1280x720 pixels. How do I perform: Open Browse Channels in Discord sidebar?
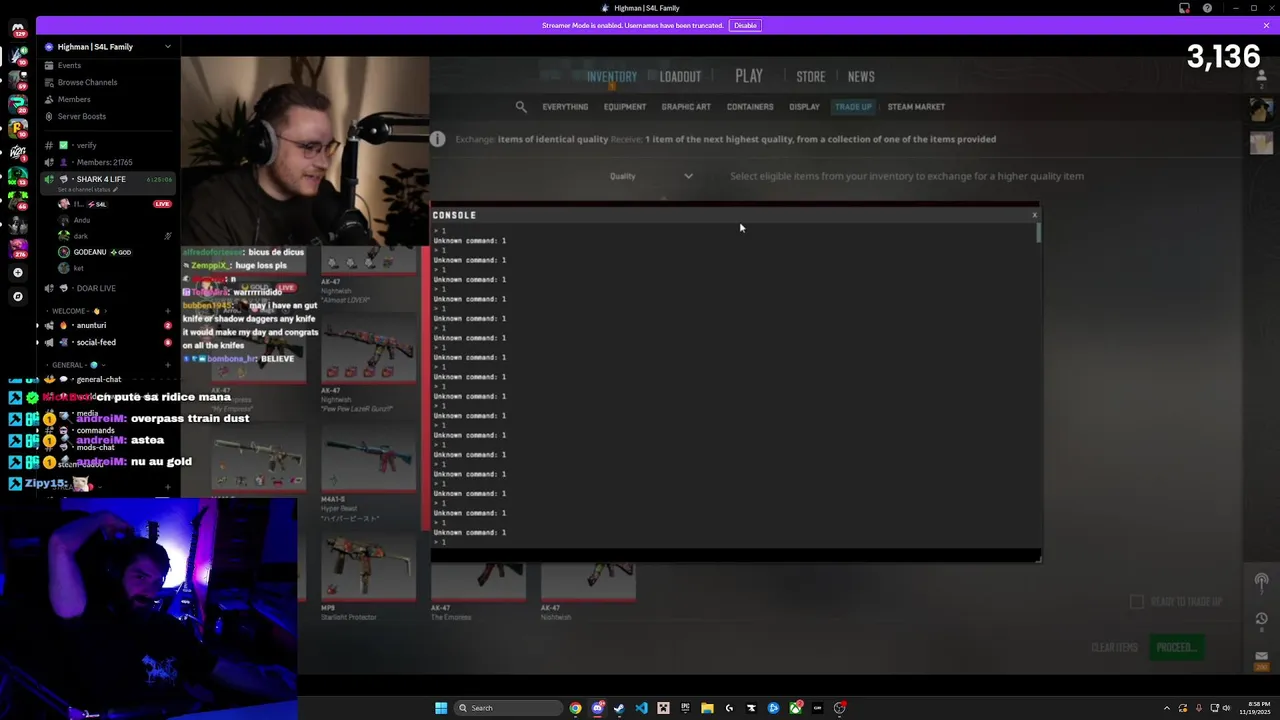(x=106, y=82)
